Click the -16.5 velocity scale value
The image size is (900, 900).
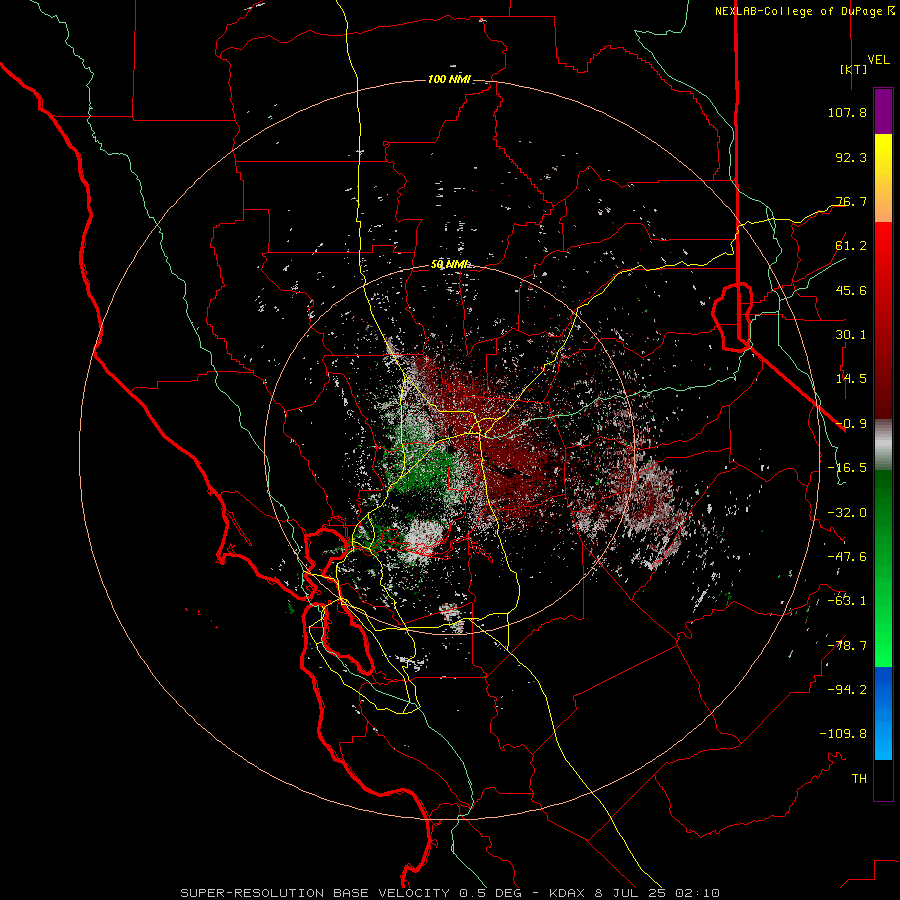point(847,468)
